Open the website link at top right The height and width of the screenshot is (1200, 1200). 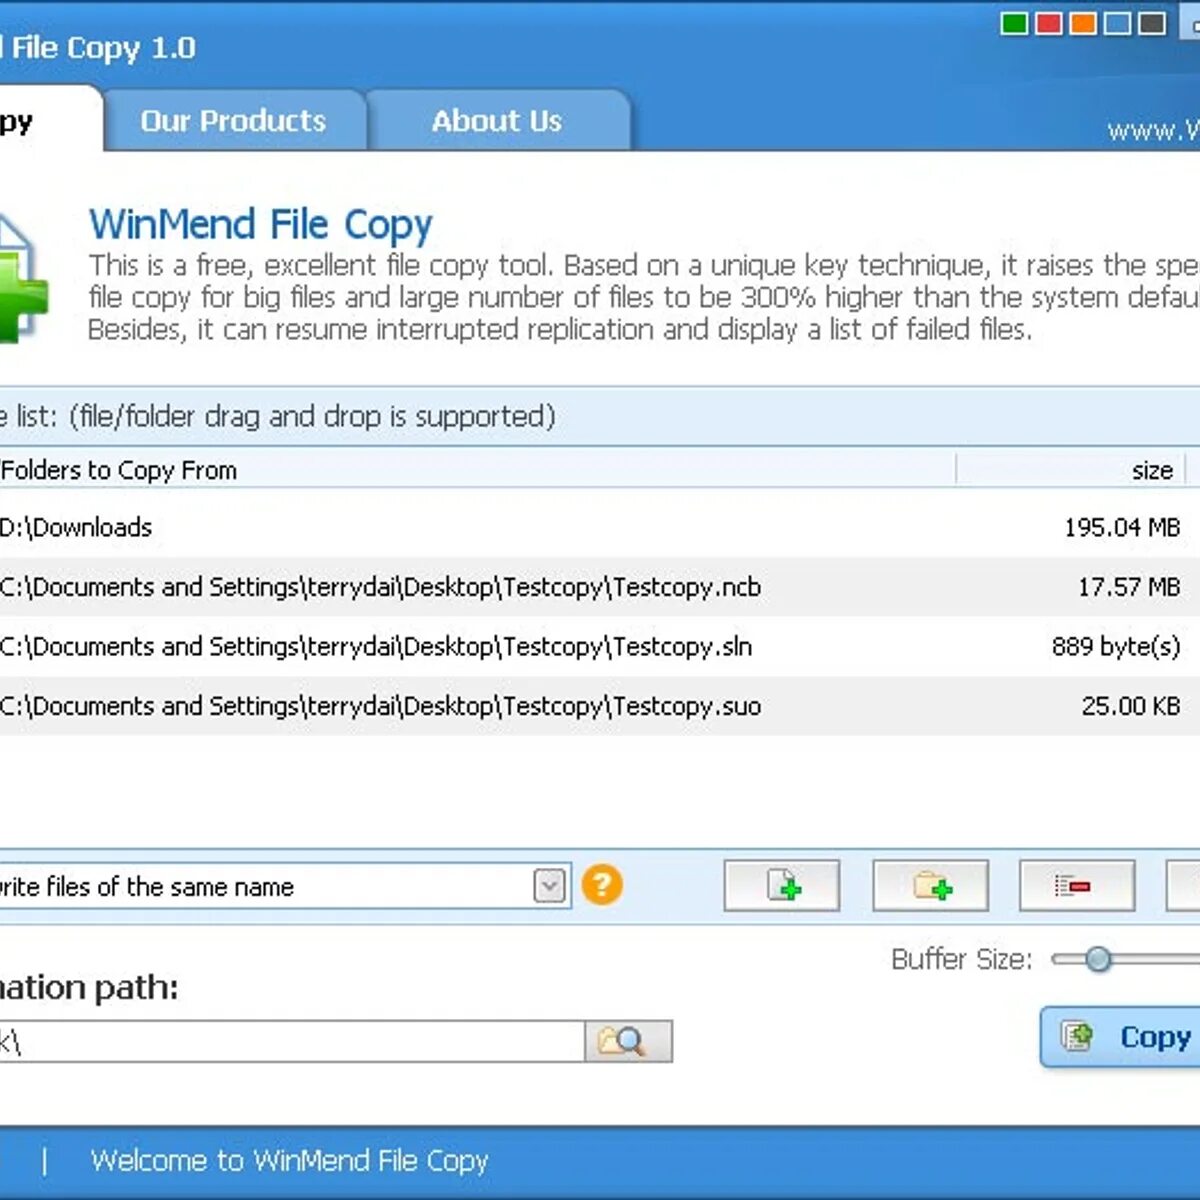pos(1153,131)
